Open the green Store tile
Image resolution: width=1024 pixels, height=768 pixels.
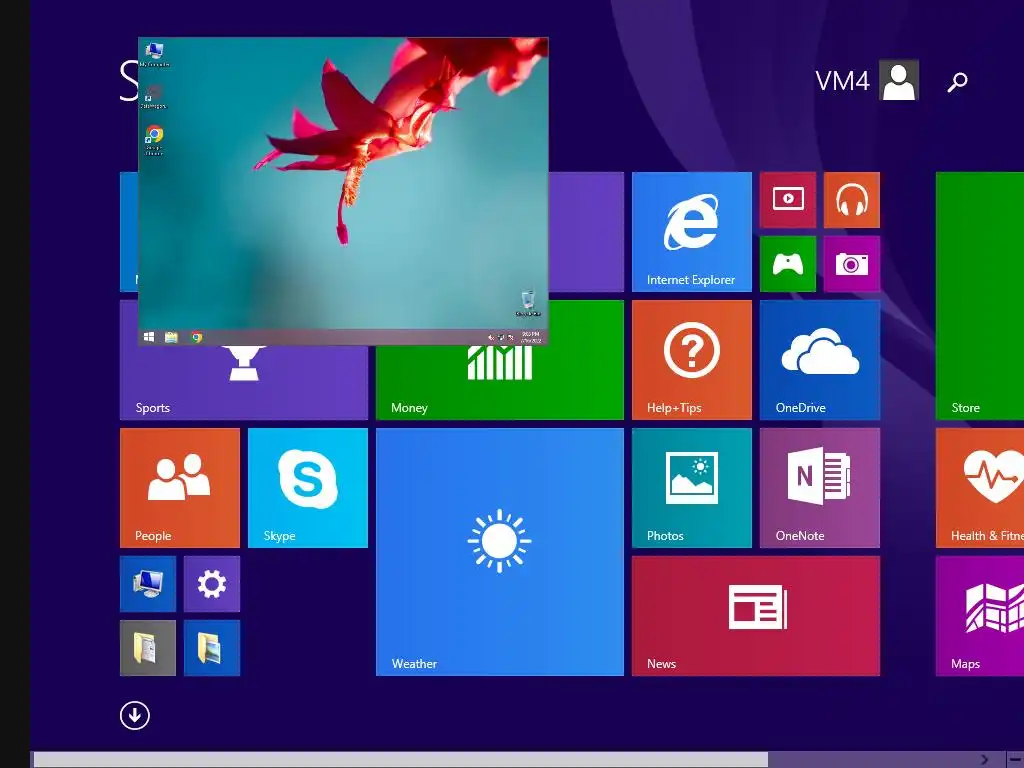point(980,296)
